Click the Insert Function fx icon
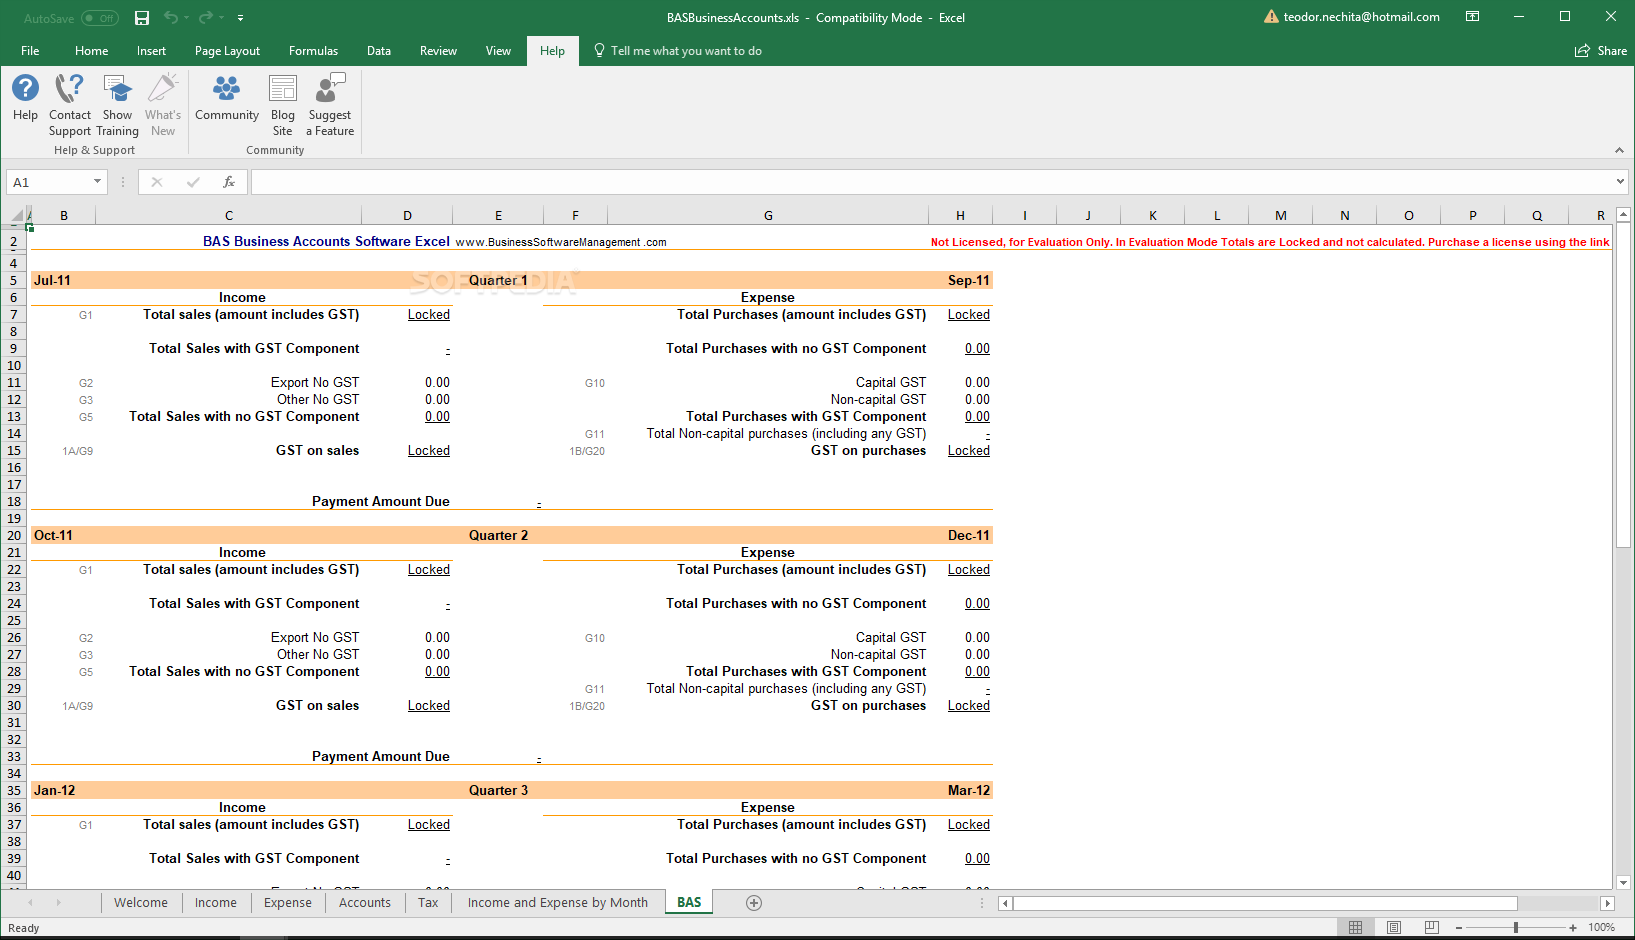The height and width of the screenshot is (940, 1635). tap(229, 182)
